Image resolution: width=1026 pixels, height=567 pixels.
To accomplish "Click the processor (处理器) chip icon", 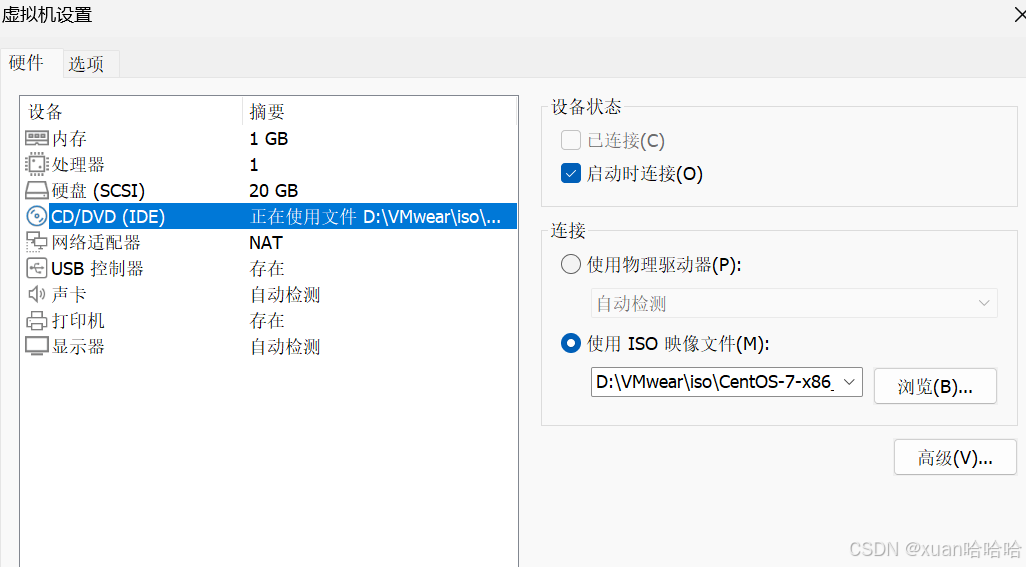I will coord(37,164).
